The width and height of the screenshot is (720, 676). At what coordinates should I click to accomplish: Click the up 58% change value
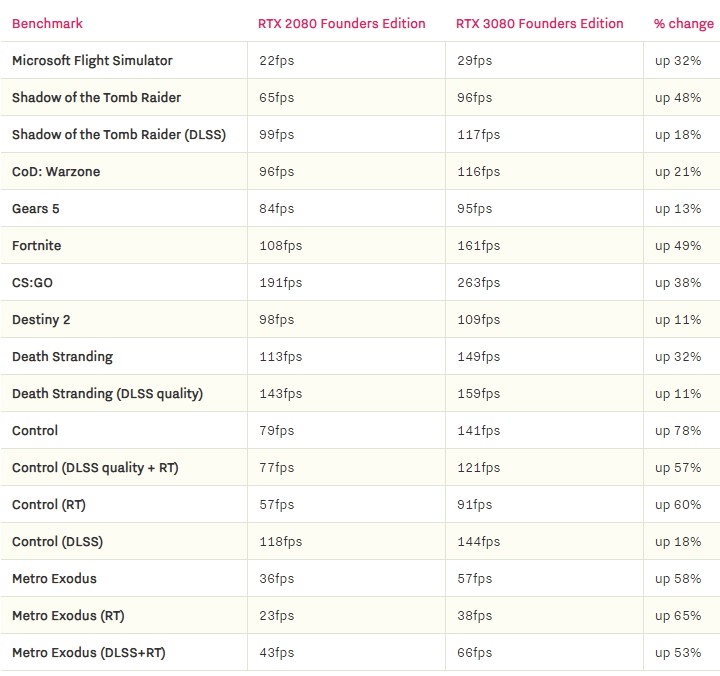click(x=678, y=579)
